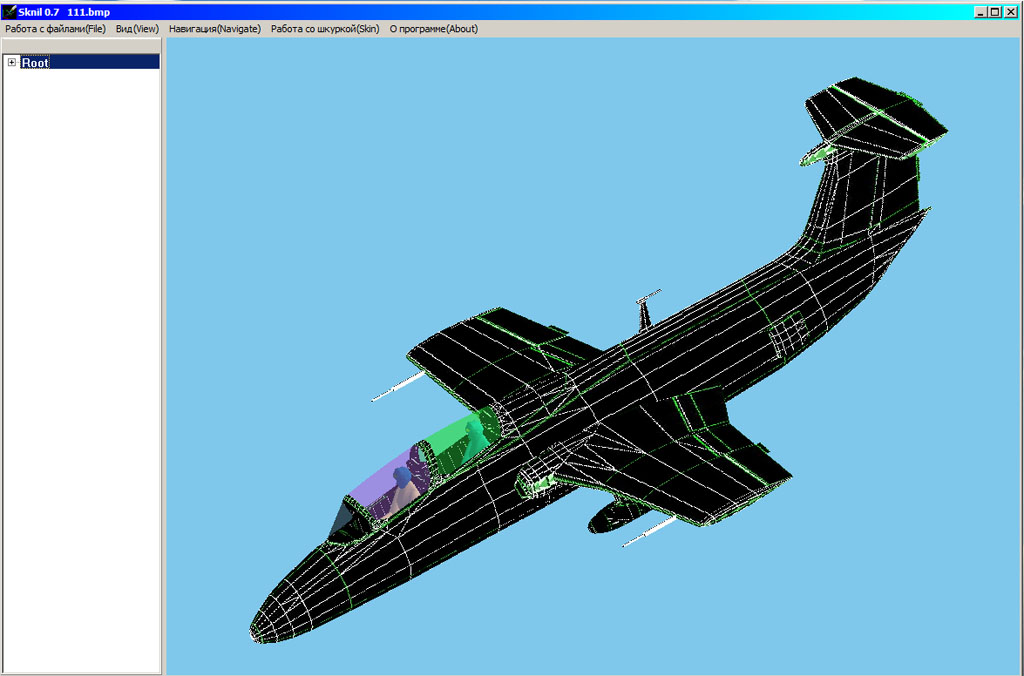This screenshot has height=676, width=1024.
Task: Open the Работа со шкуркой (Skin) menu
Action: pos(325,29)
